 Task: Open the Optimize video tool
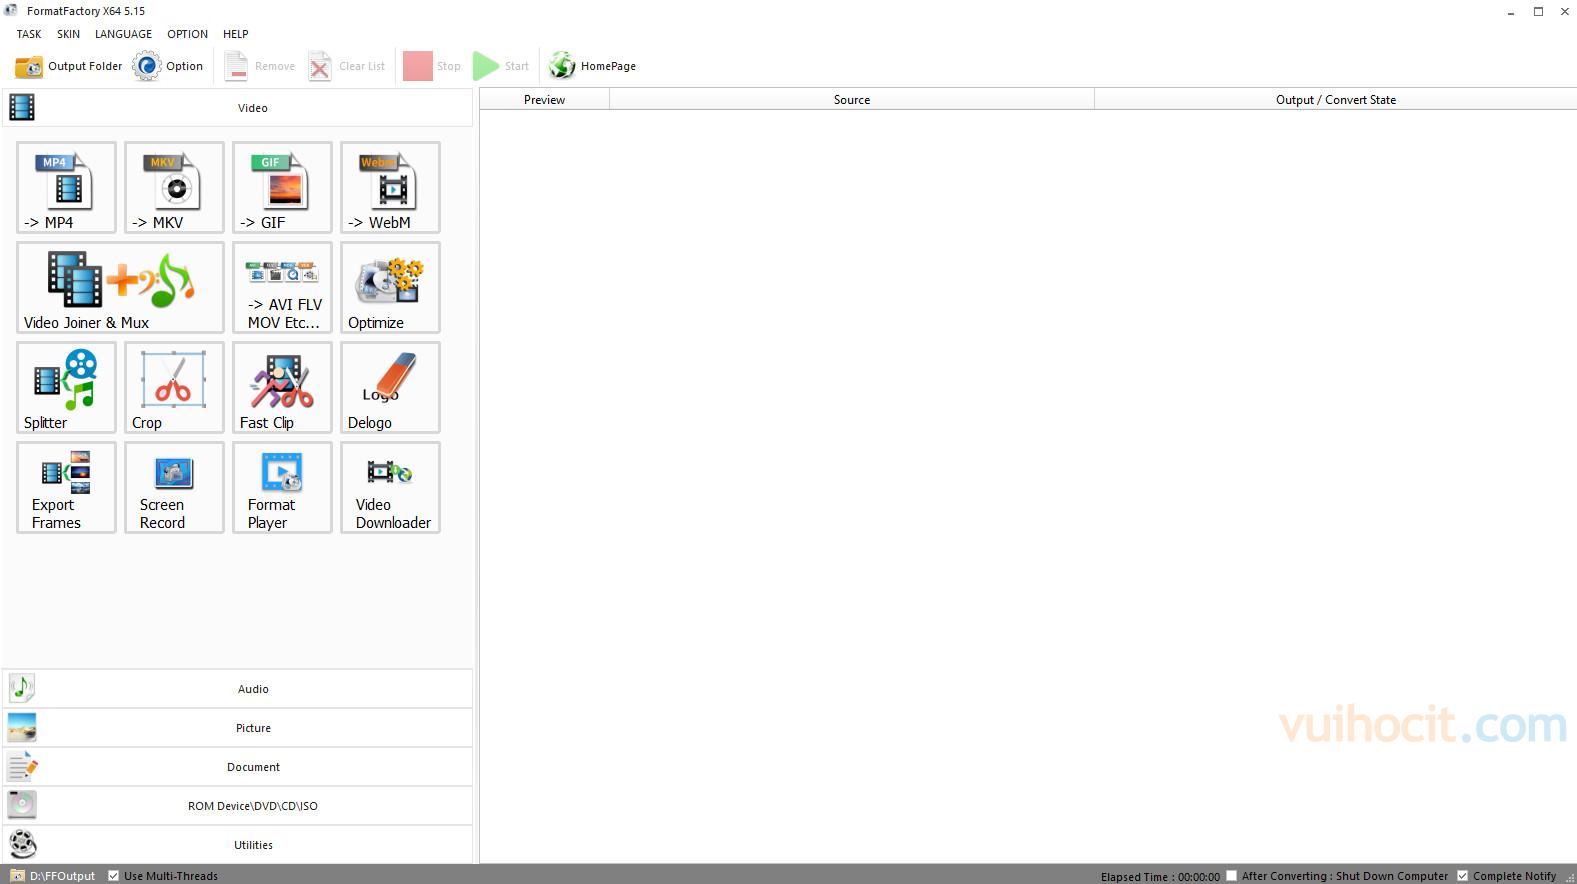point(390,287)
